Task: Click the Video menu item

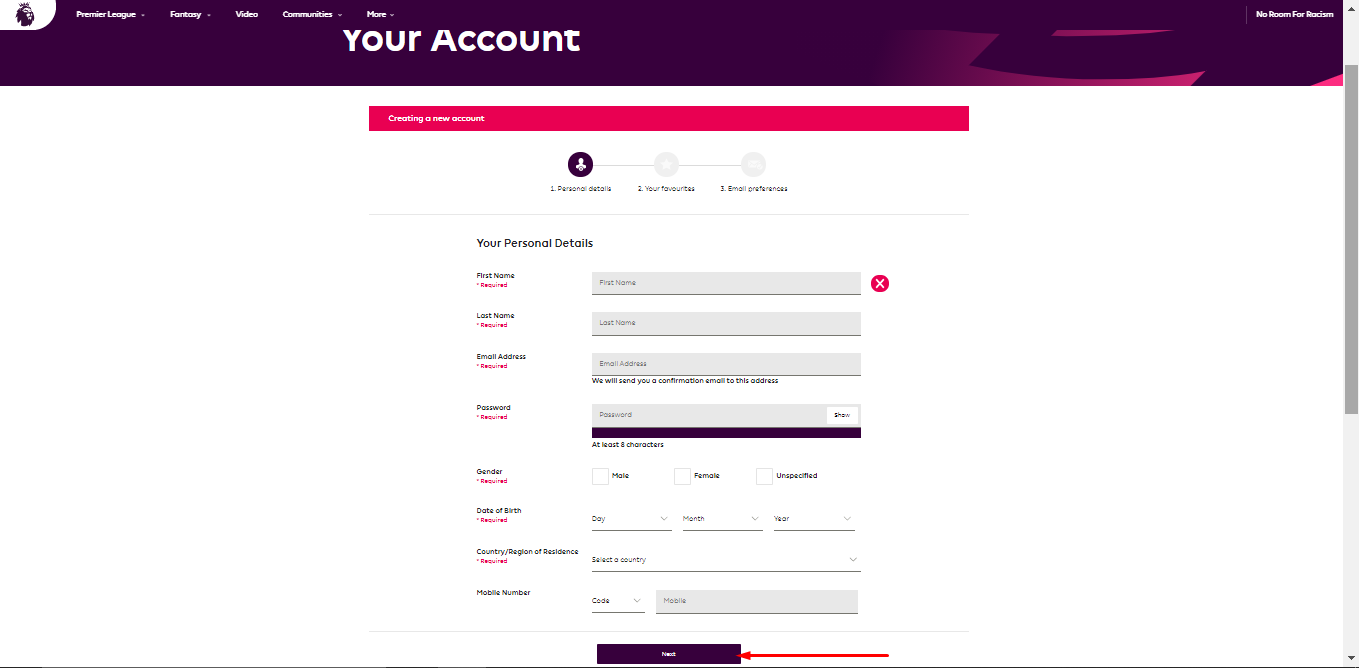Action: tap(246, 15)
